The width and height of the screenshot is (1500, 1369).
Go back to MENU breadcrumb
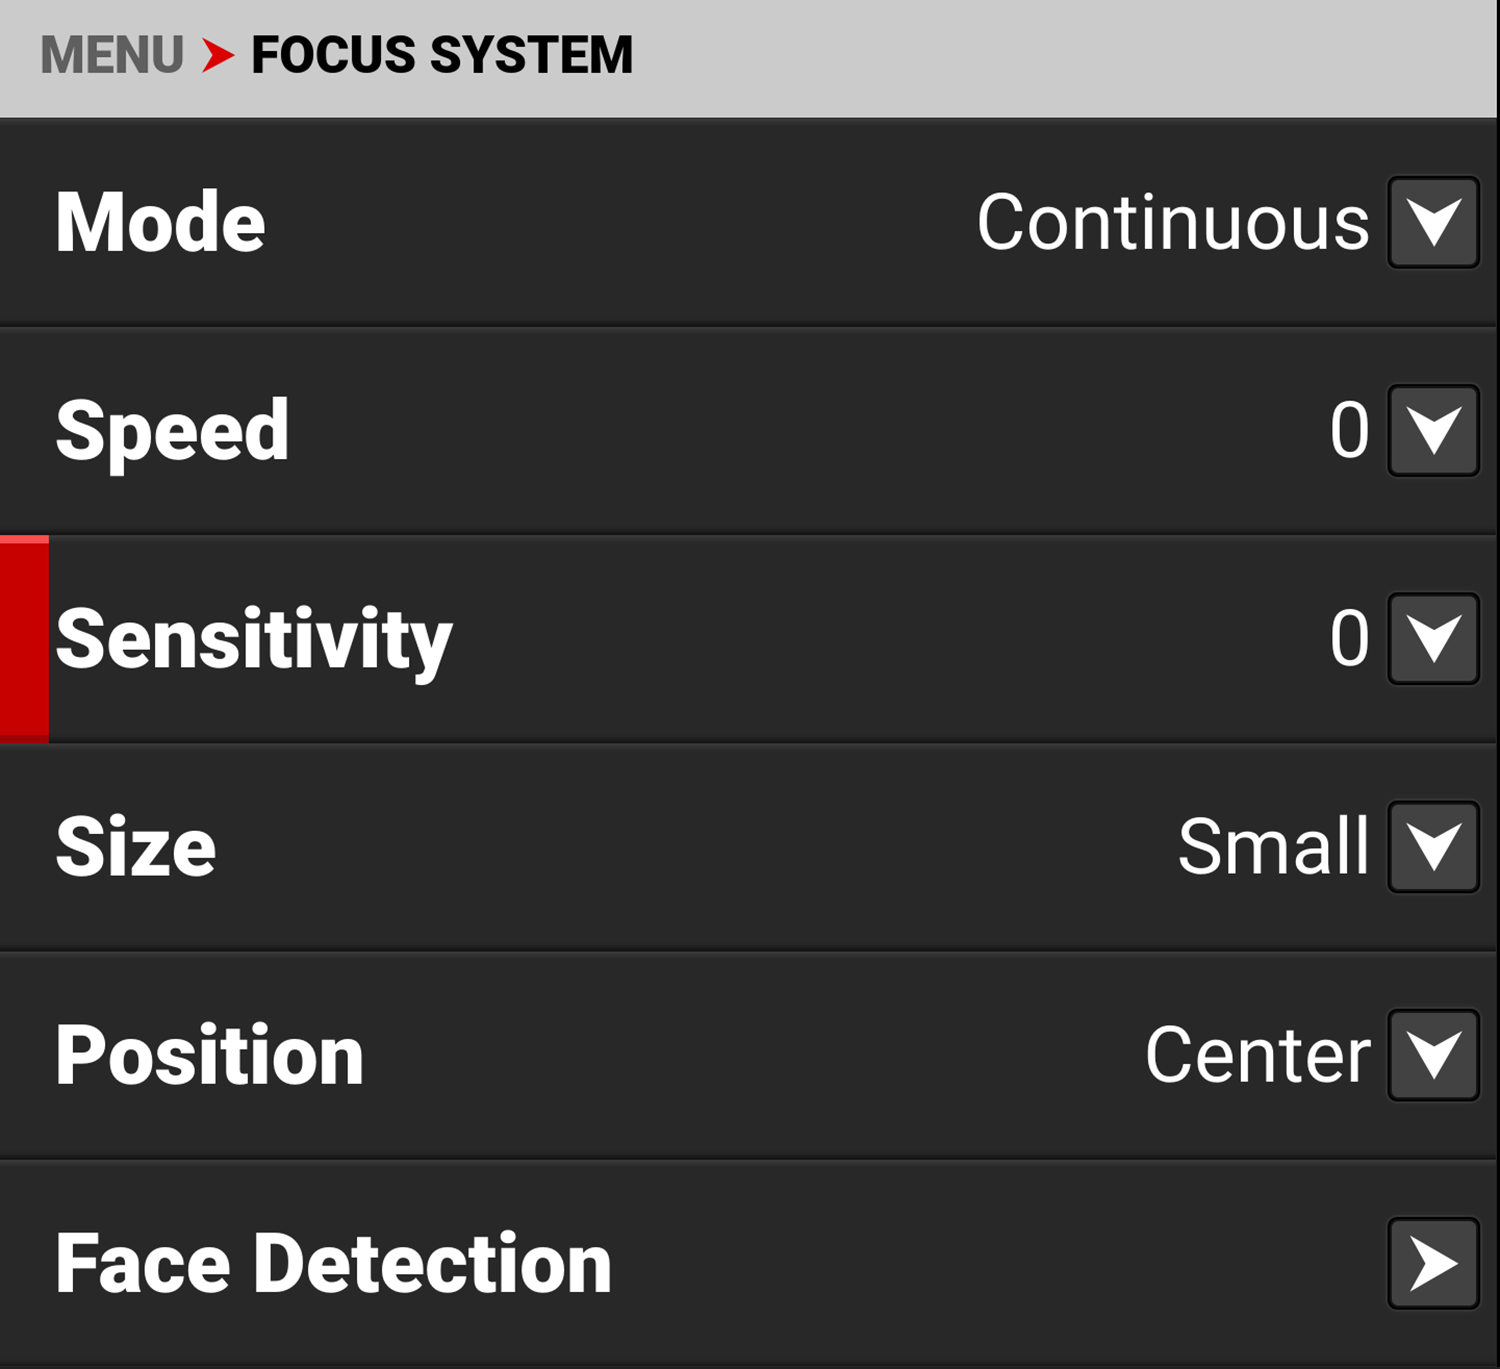click(112, 55)
